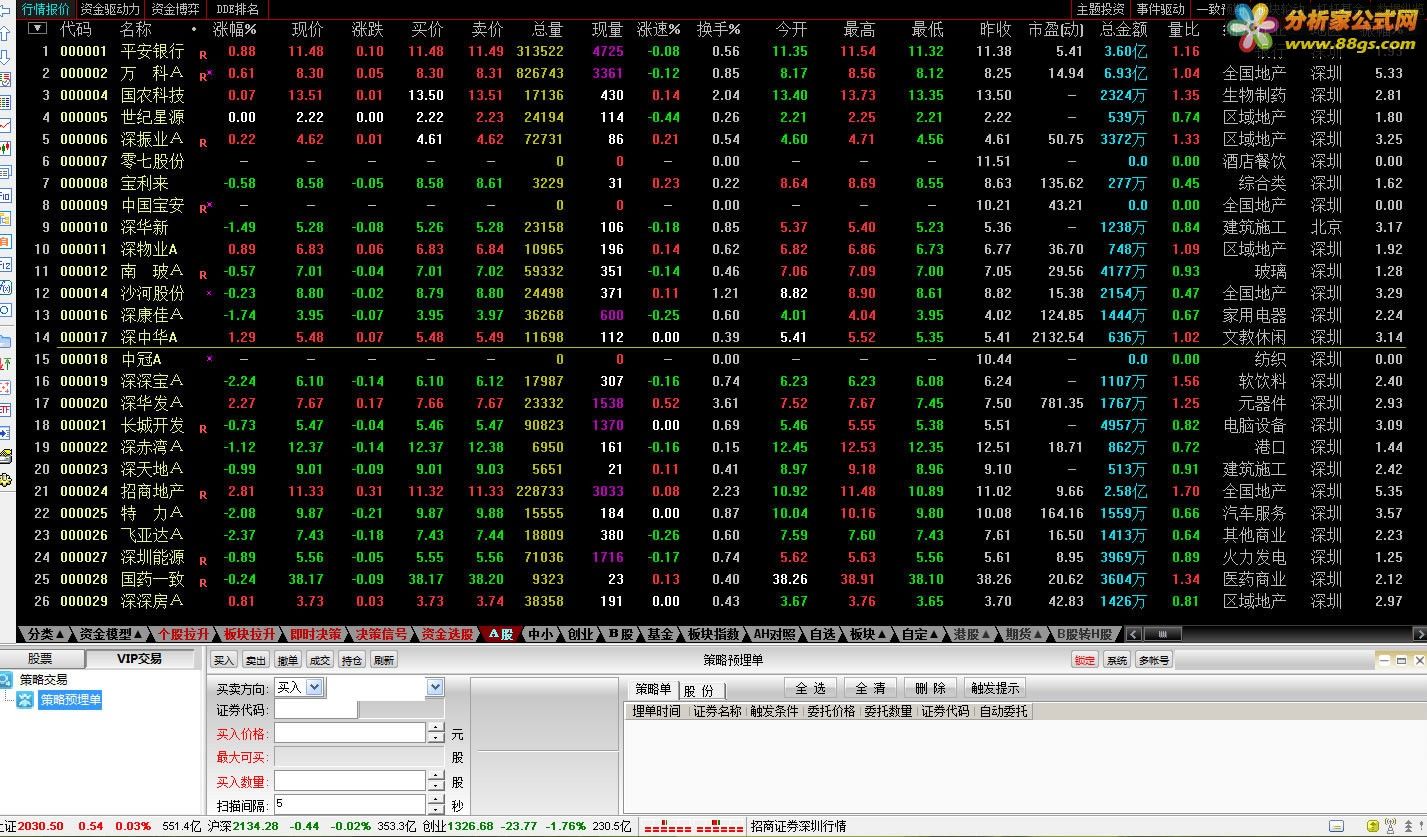1427x837 pixels.
Task: Click the 触发条件 column header
Action: tap(775, 711)
